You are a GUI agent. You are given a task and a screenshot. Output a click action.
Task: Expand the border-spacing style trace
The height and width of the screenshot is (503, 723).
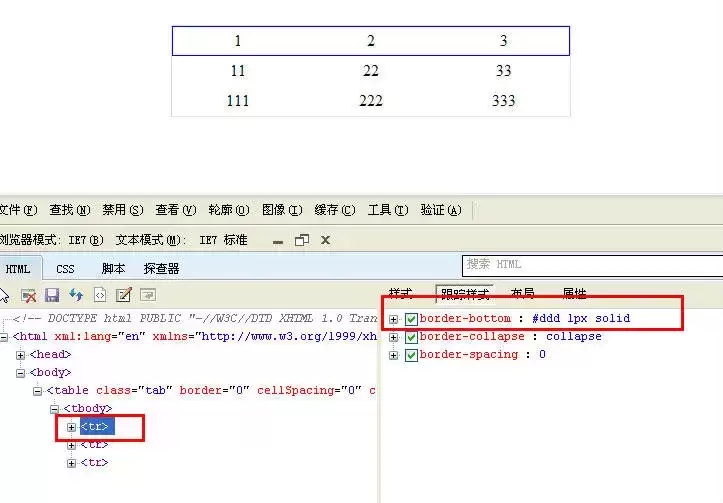pos(393,355)
